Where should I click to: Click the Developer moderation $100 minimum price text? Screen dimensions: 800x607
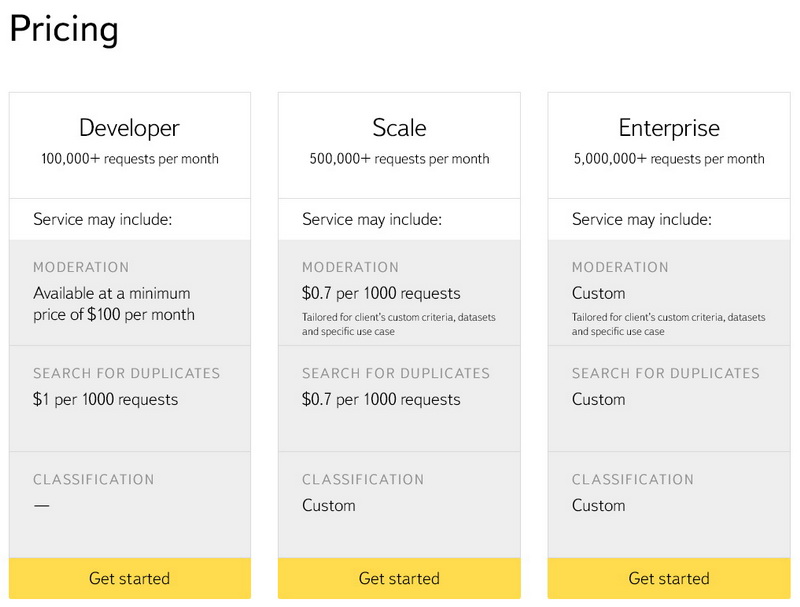113,304
